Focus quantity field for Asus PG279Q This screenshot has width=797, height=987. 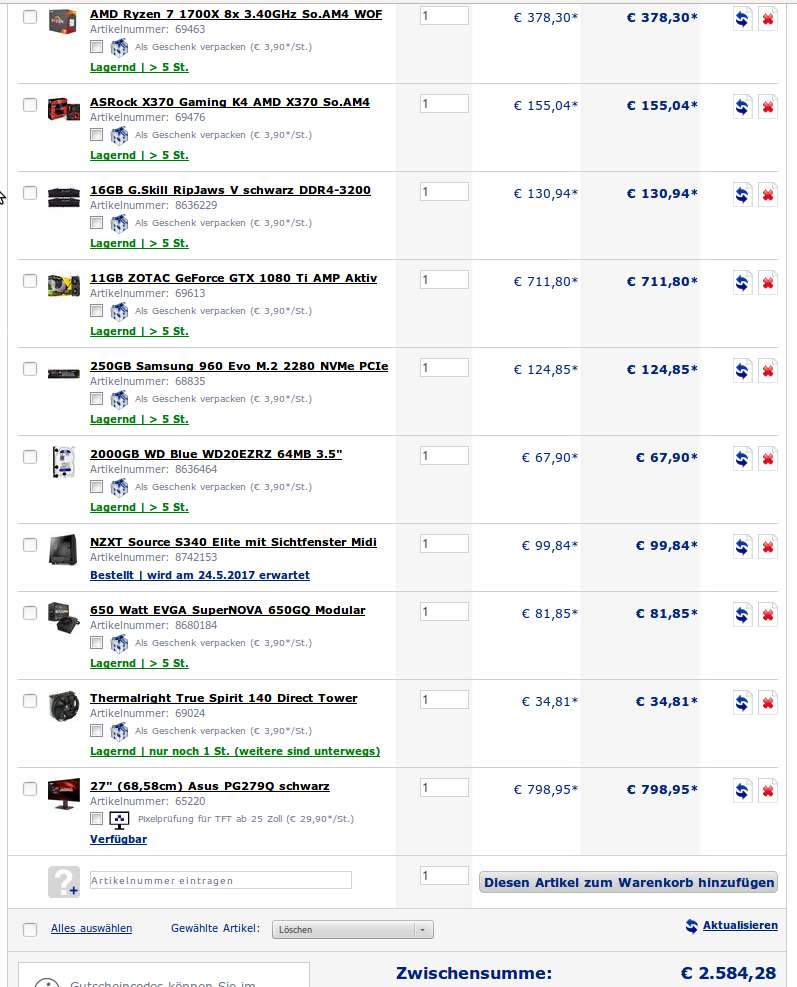[x=444, y=787]
